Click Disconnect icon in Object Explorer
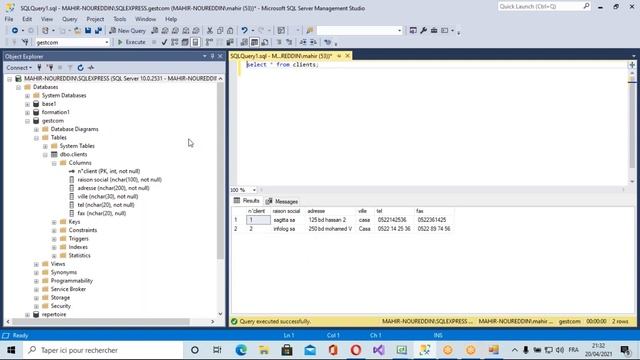This screenshot has width=640, height=360. pos(50,68)
